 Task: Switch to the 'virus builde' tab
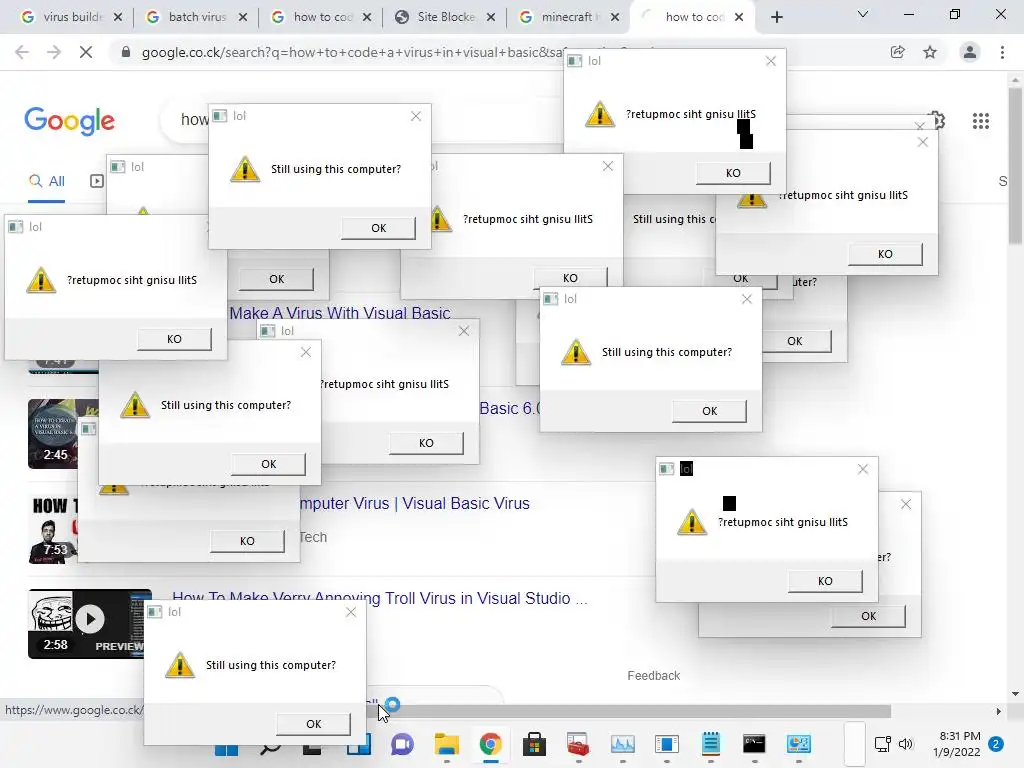[x=70, y=17]
